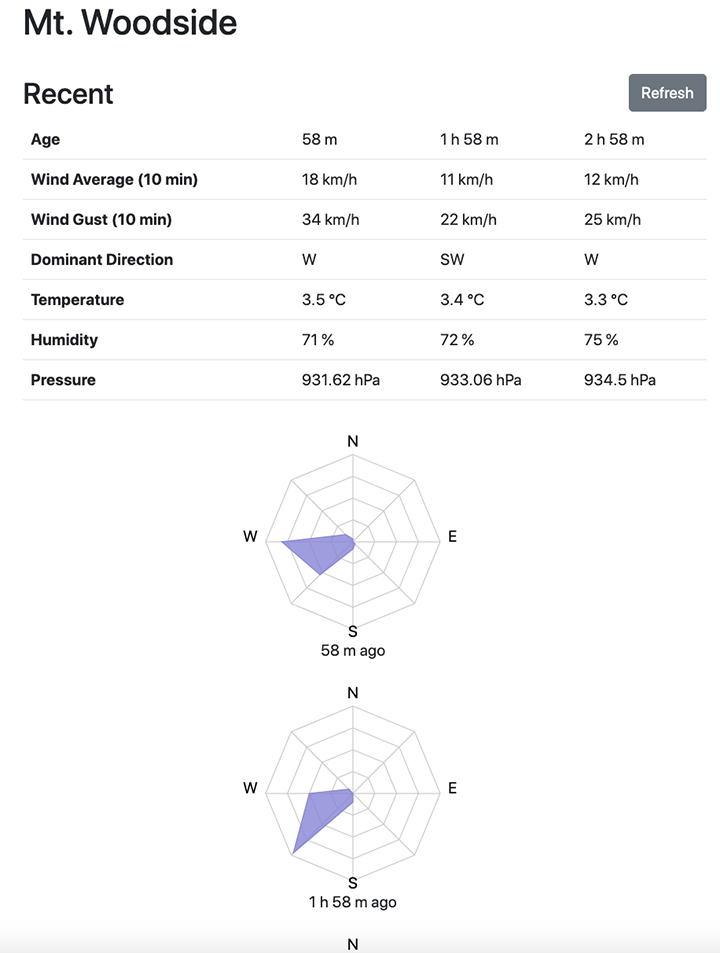Select the 2 h 58 m age column header
Screen dimensions: 720x953
pyautogui.click(x=614, y=140)
